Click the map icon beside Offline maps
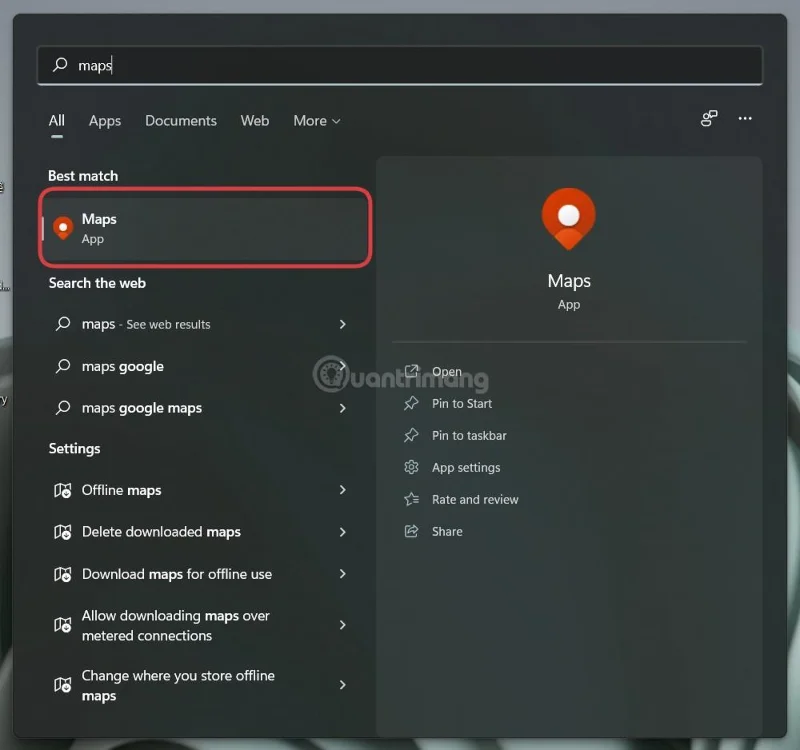 point(63,490)
